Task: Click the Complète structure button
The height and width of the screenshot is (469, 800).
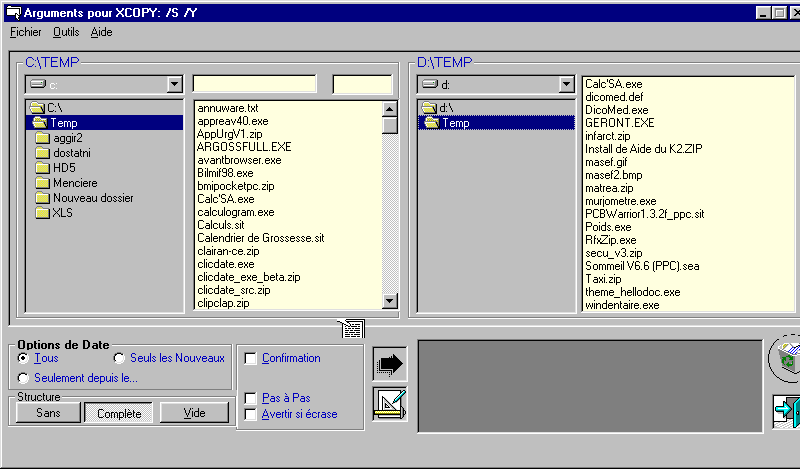Action: coord(119,413)
